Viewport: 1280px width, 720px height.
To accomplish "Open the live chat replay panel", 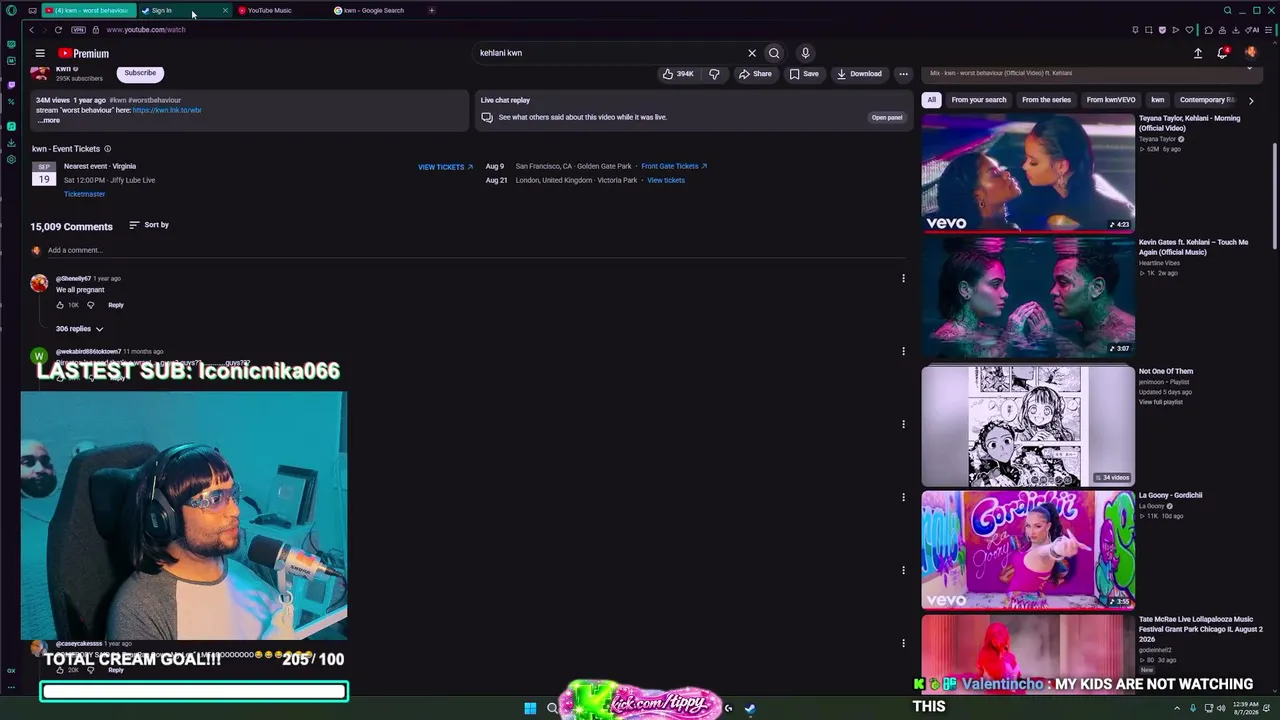I will pyautogui.click(x=887, y=117).
